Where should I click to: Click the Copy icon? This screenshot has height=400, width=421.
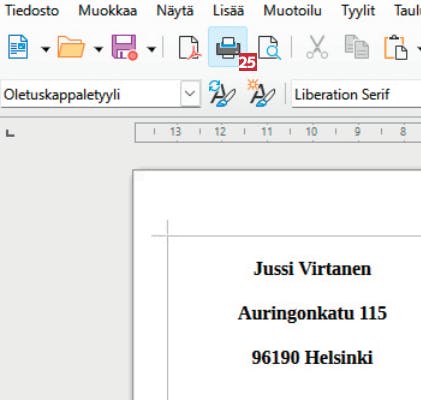tap(357, 47)
